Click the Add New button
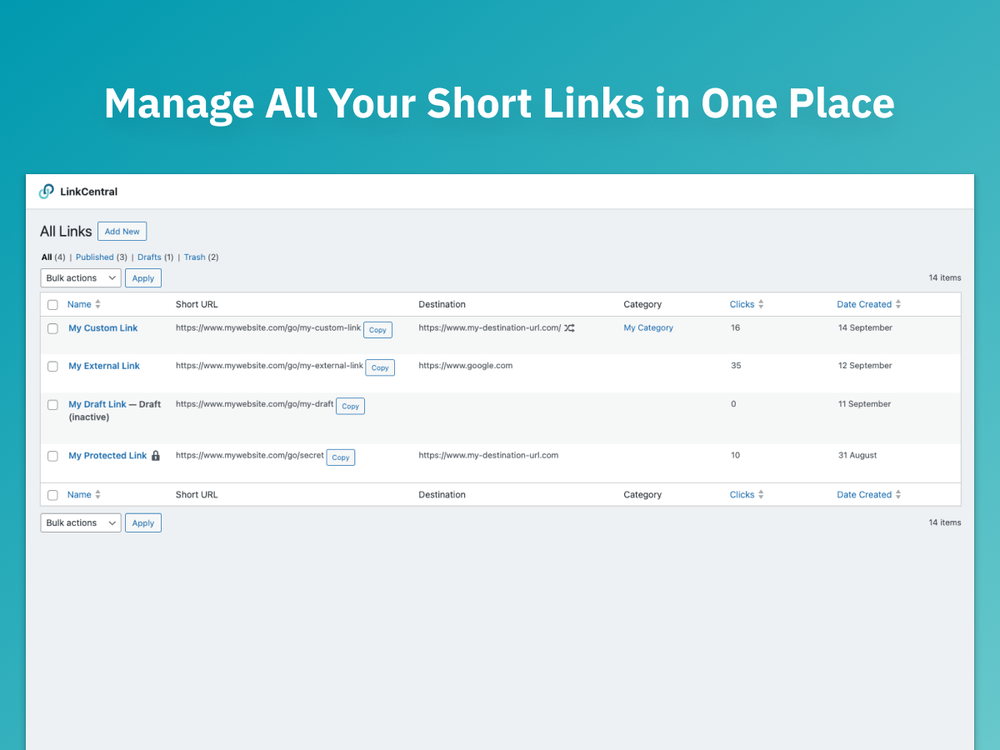 (121, 231)
